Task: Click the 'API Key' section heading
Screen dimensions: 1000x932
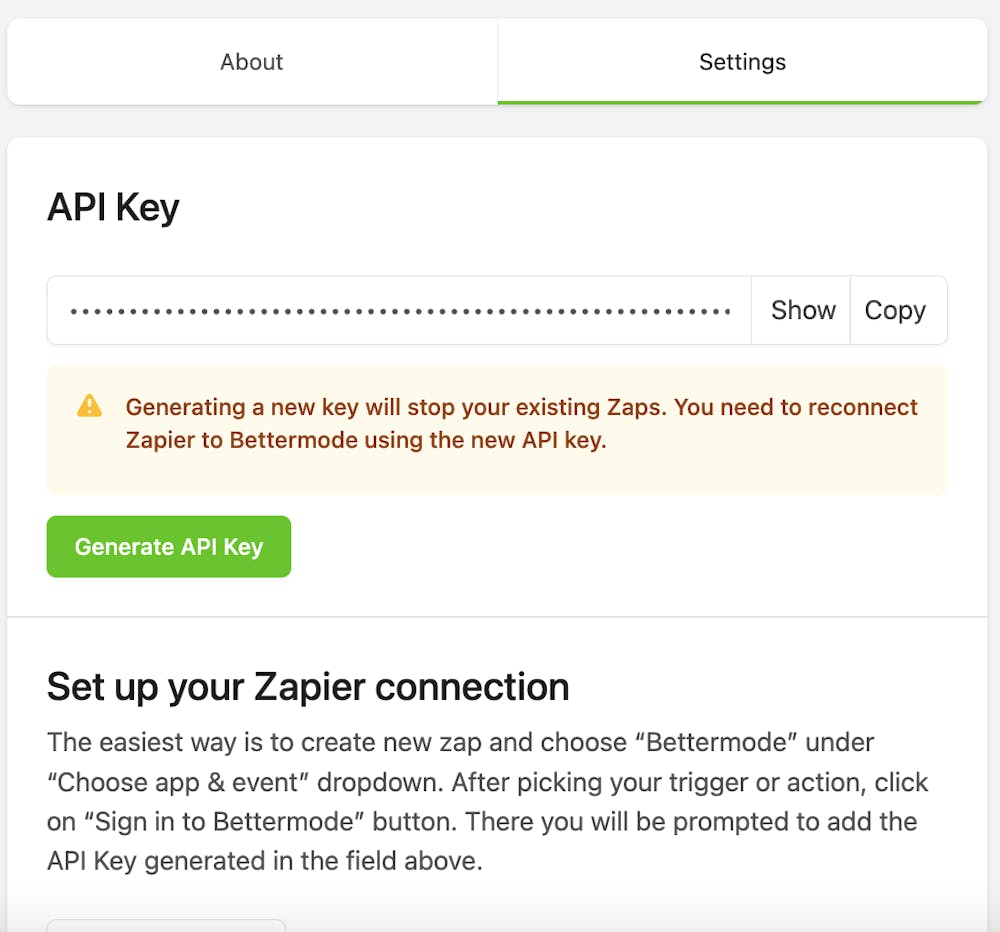Action: coord(113,208)
